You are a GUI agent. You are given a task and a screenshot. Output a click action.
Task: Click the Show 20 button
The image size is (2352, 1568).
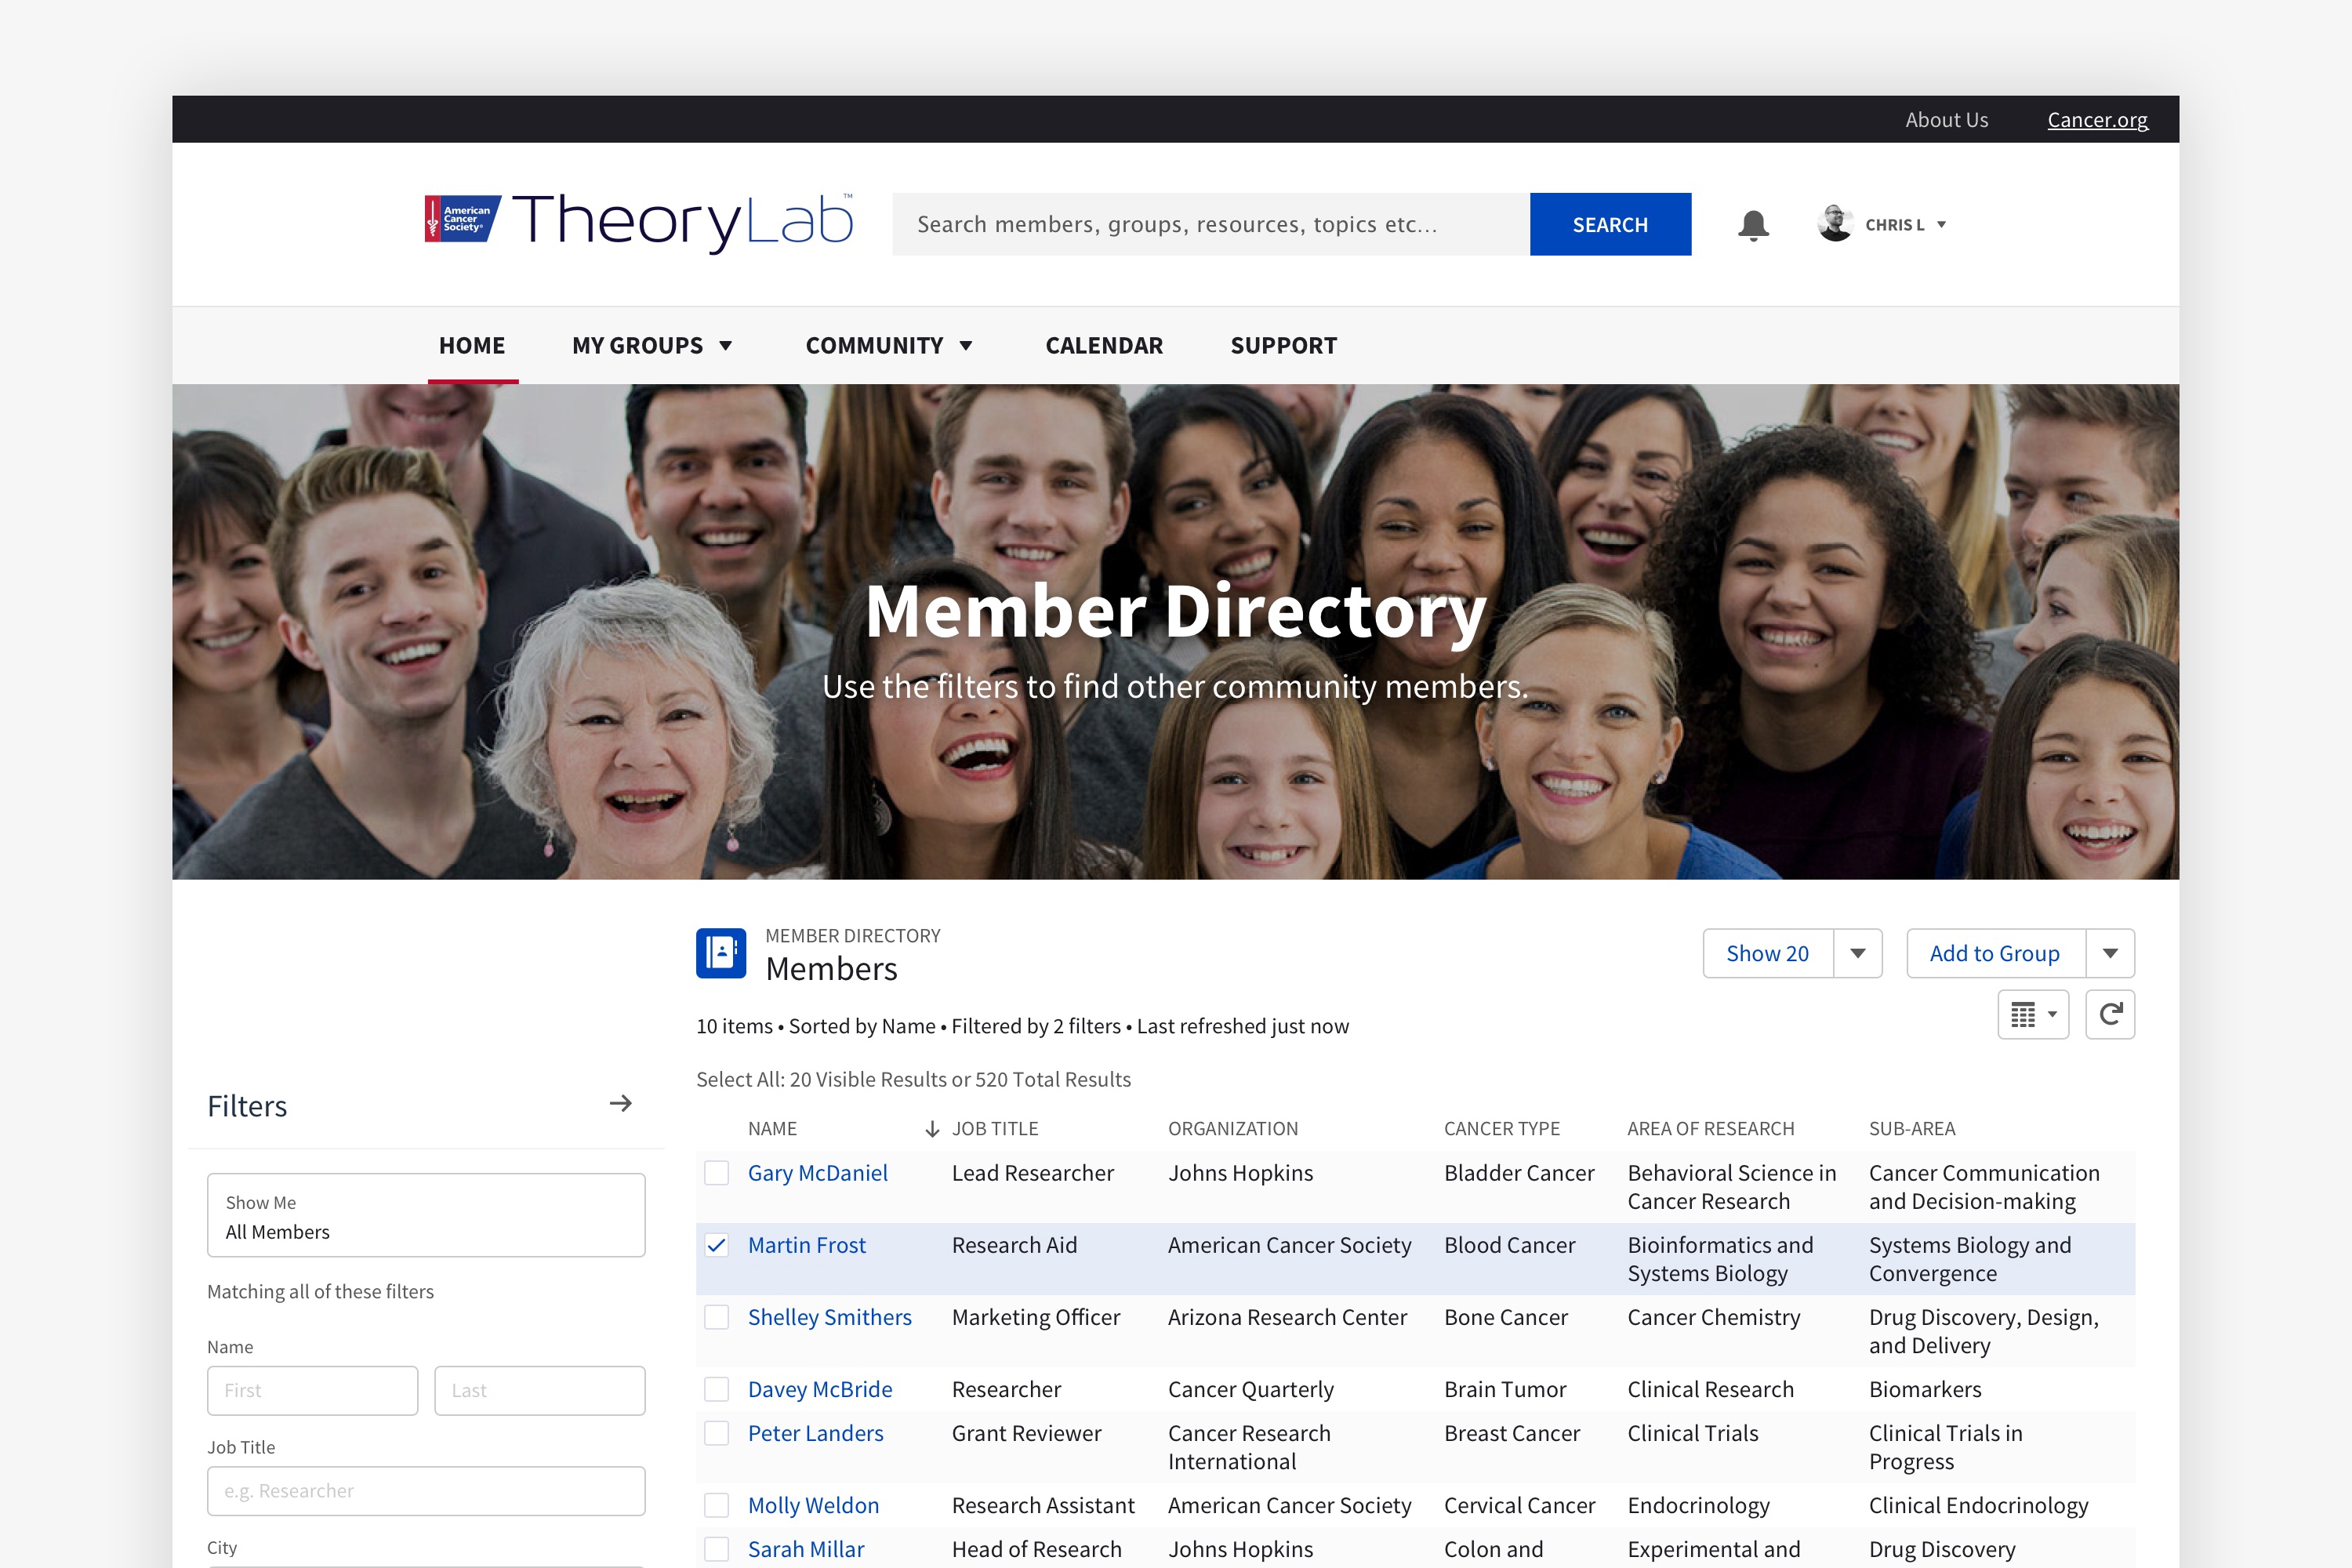1767,953
